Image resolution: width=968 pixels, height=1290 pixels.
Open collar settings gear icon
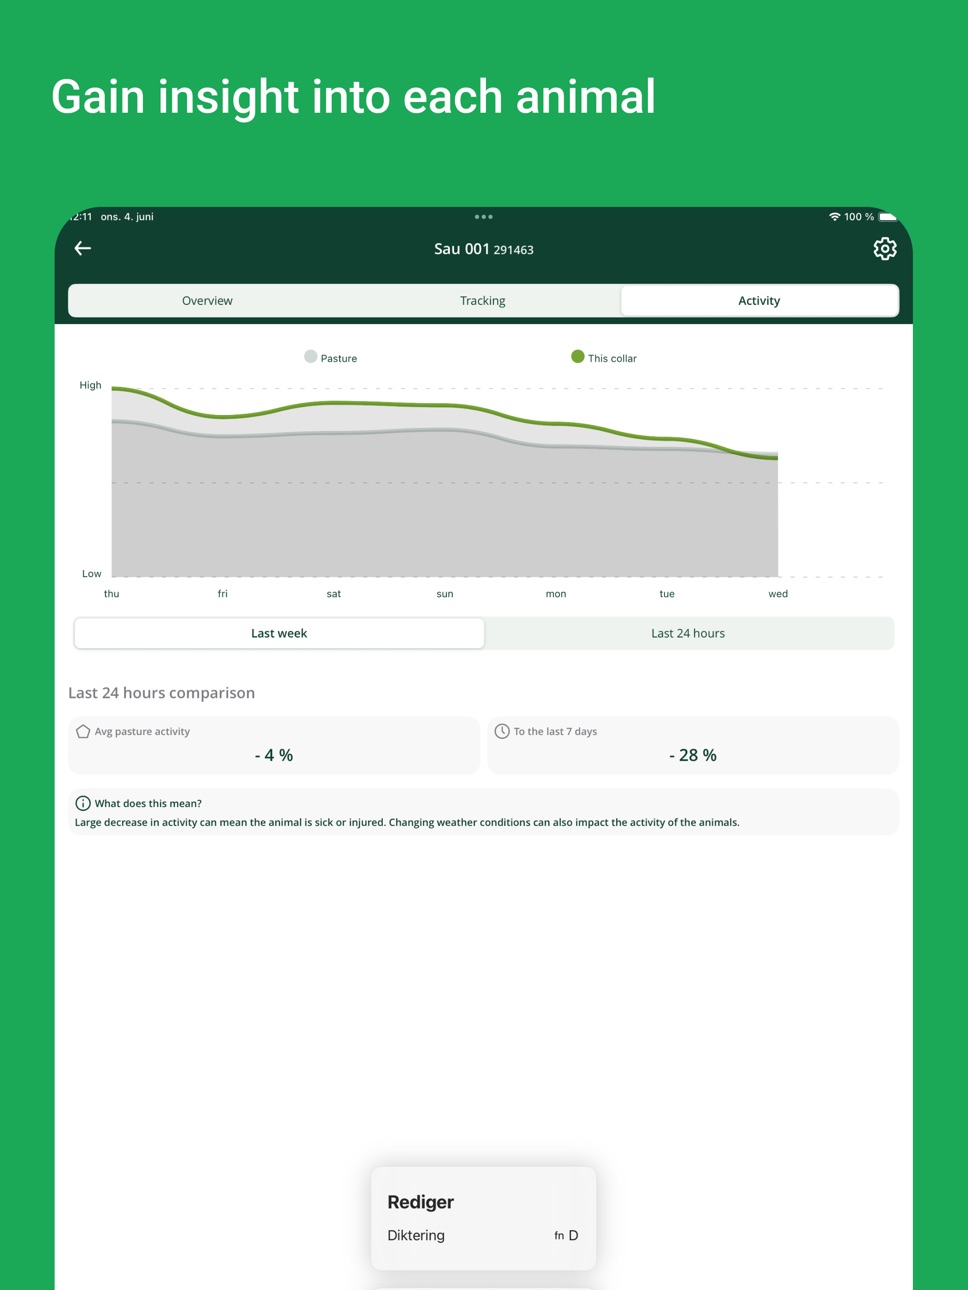point(884,249)
